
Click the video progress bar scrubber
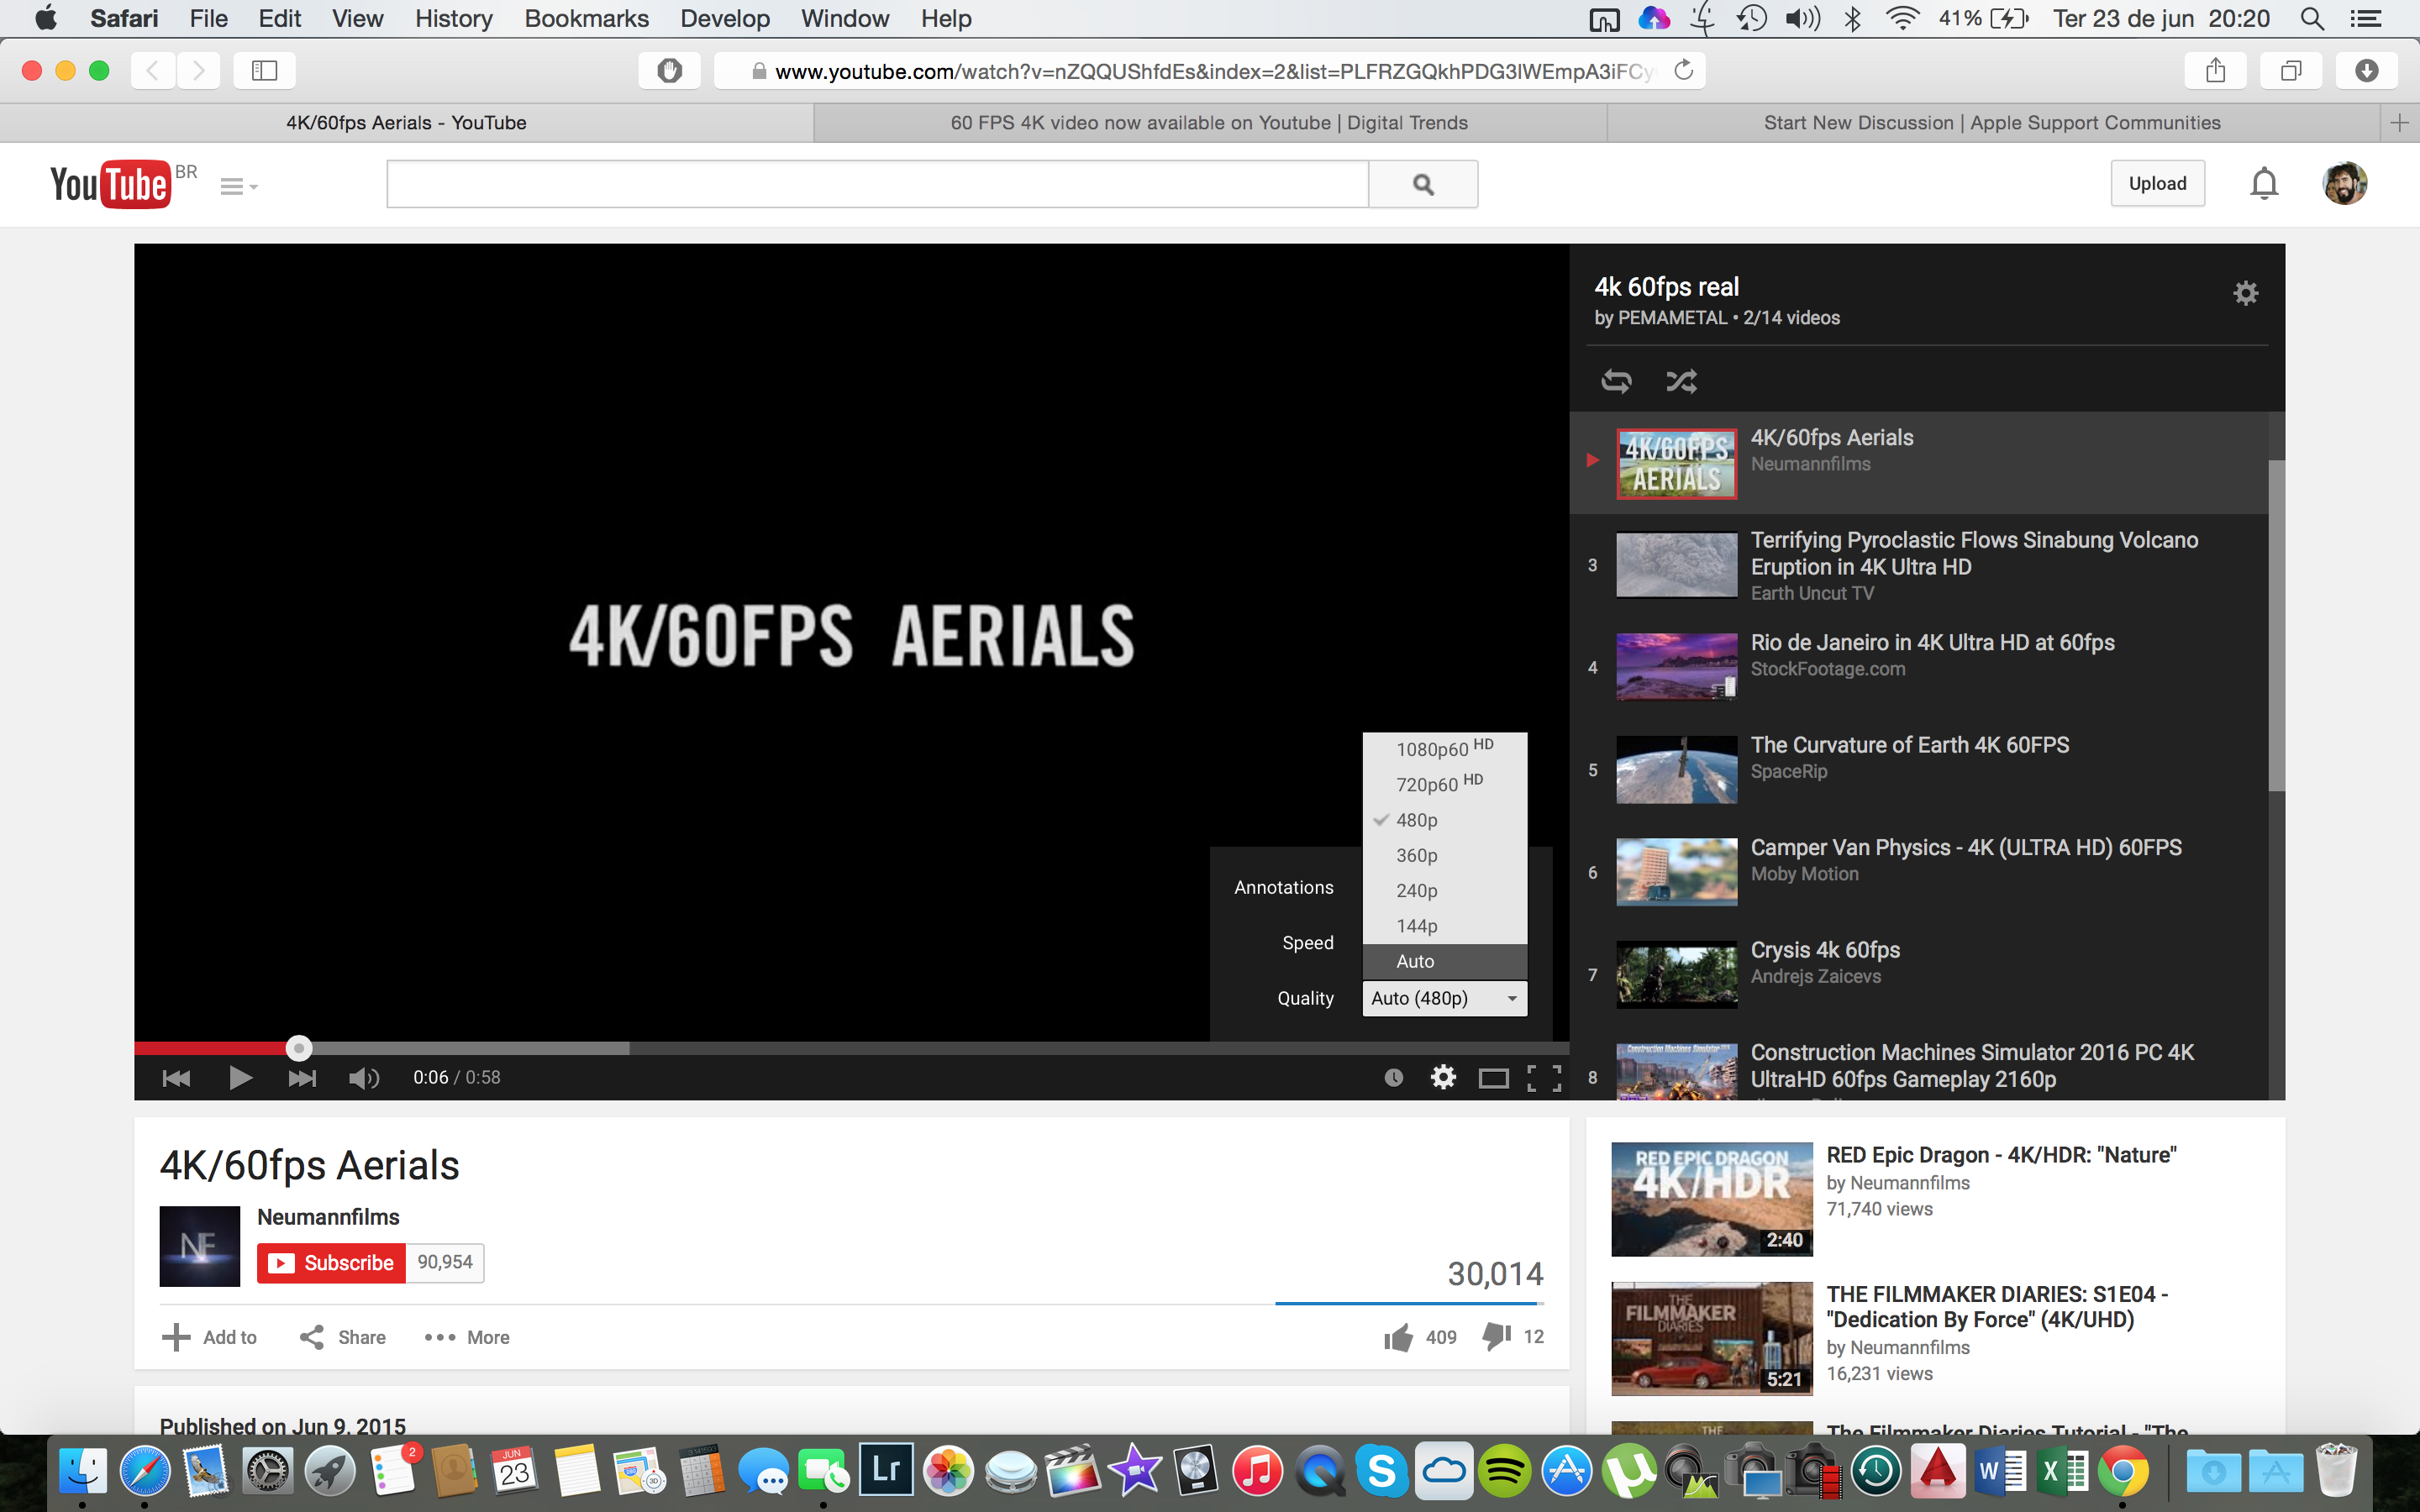298,1048
